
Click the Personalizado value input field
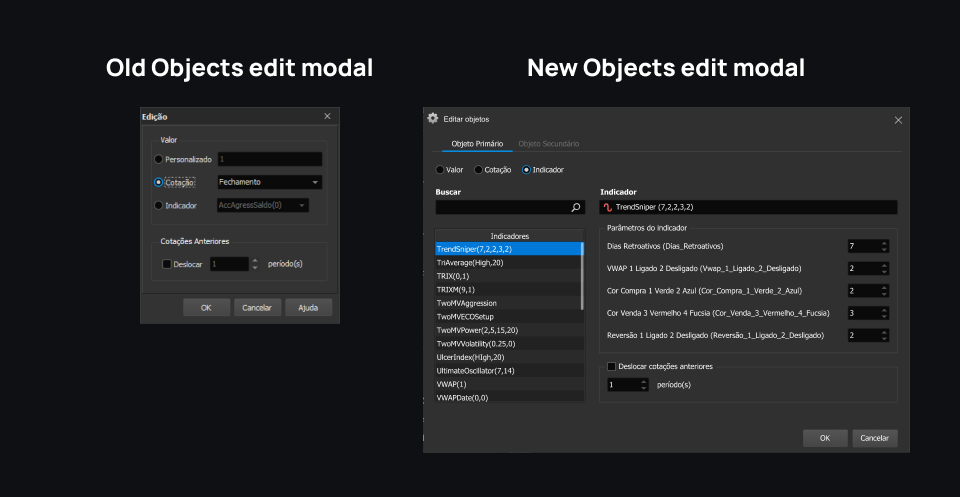[x=270, y=159]
